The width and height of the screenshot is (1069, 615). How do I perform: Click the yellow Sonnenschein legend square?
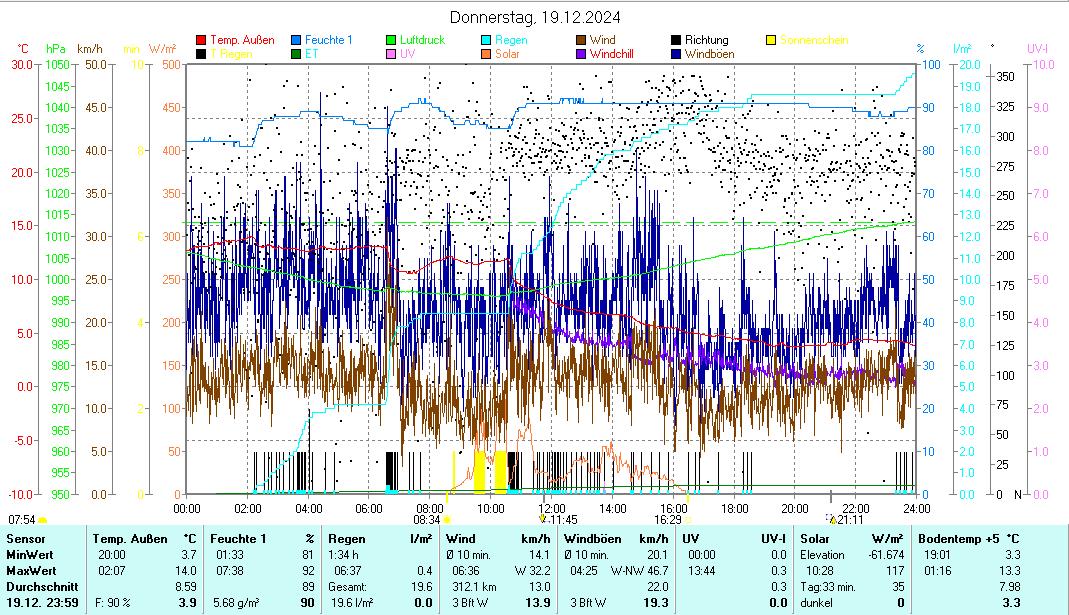click(x=771, y=40)
